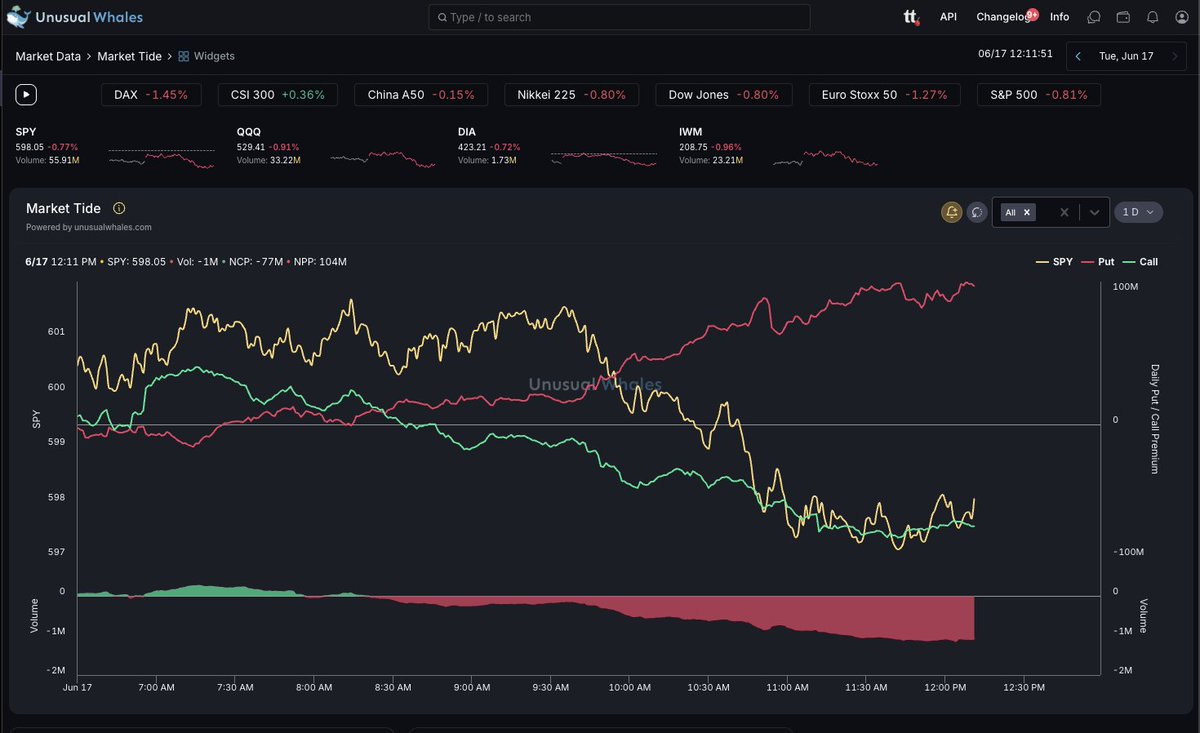Select the Nikkei 225 index chip
This screenshot has height=733, width=1200.
pyautogui.click(x=572, y=95)
